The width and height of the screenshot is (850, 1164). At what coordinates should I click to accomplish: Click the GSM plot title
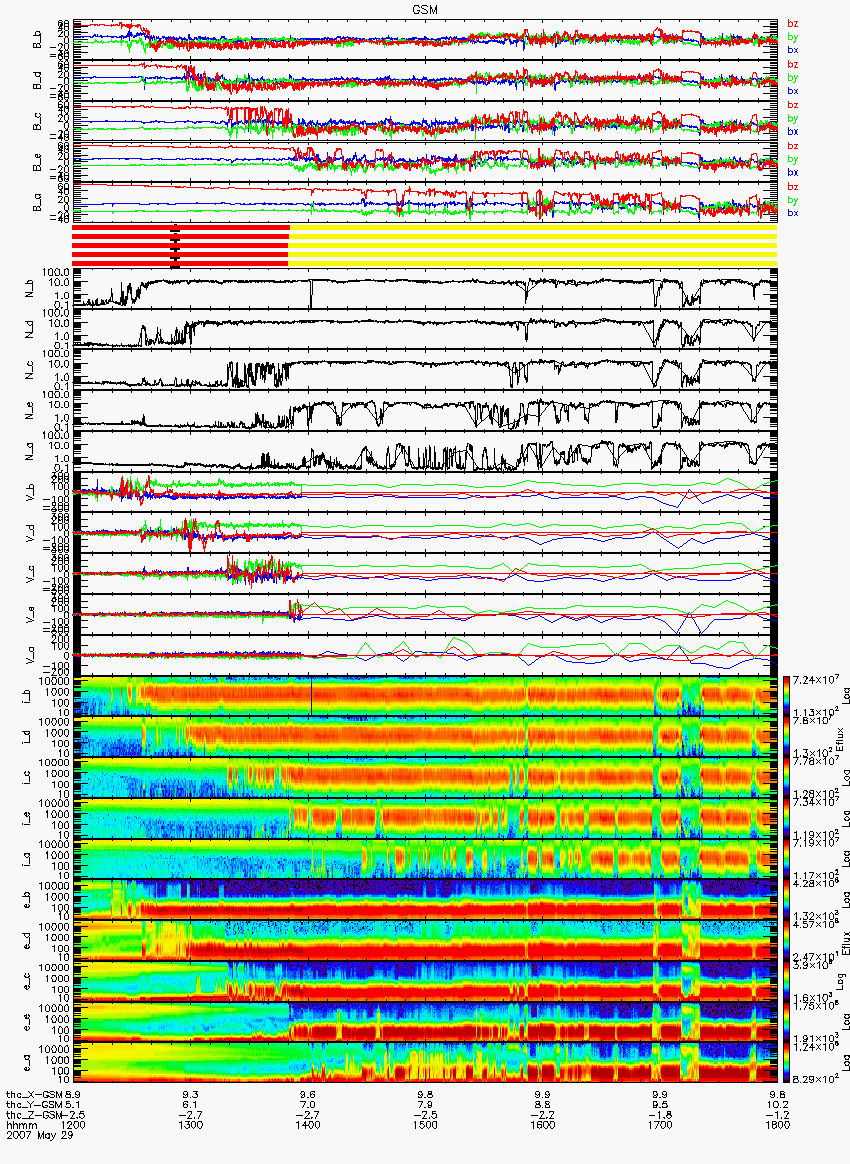425,10
